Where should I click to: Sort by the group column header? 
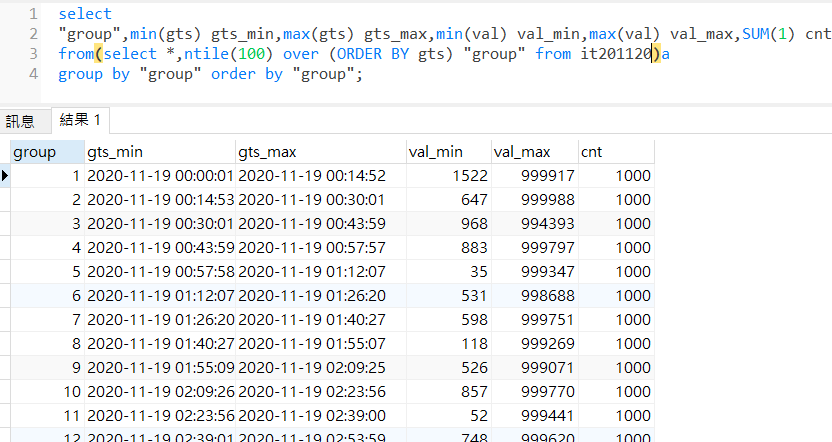pos(48,152)
